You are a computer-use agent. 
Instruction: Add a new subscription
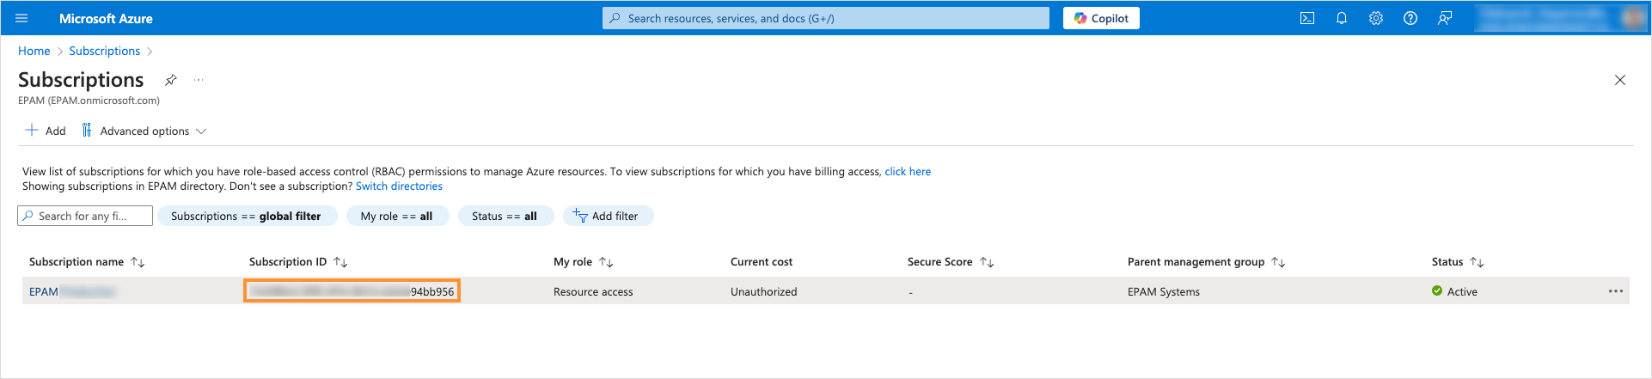click(x=46, y=131)
